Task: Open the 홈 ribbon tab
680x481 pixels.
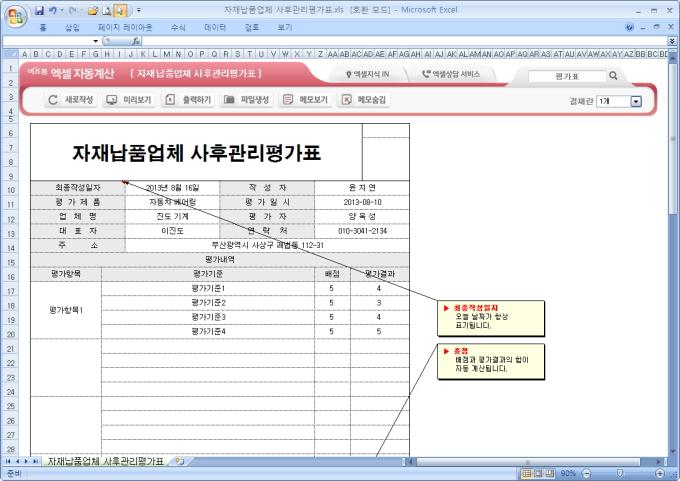Action: (x=42, y=28)
